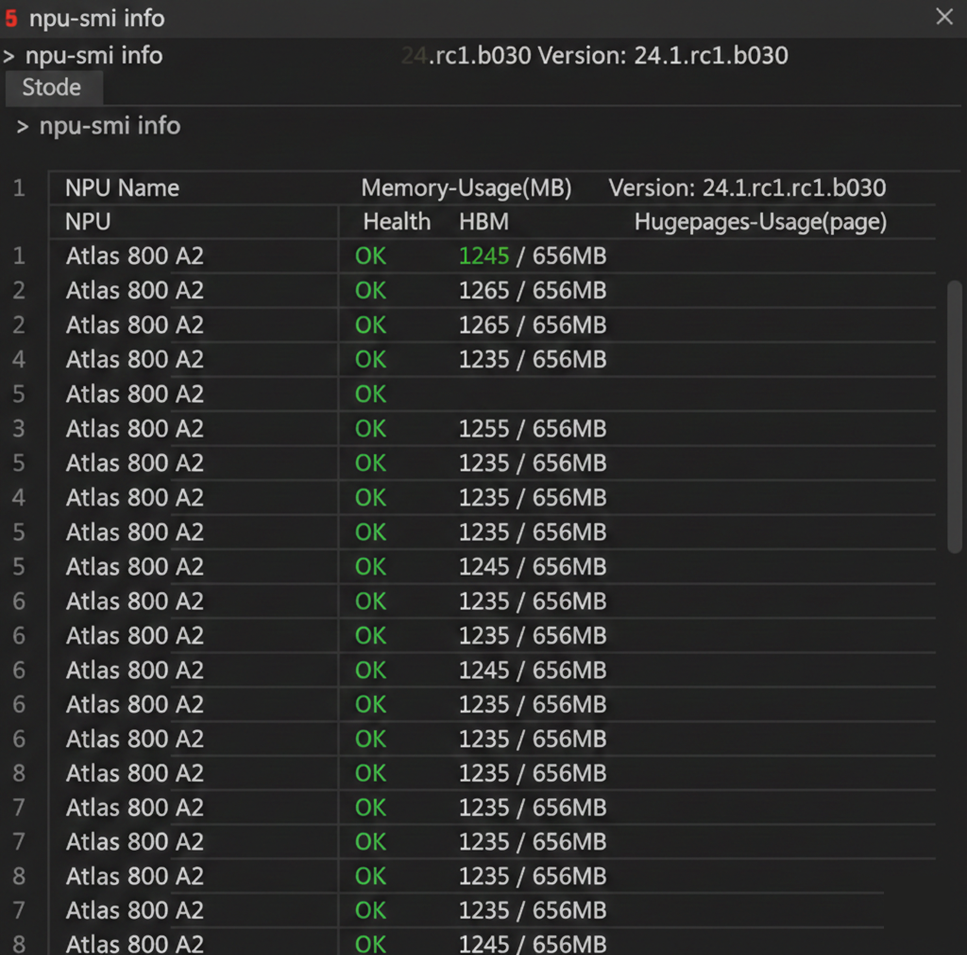Select the 'HBM' column header
This screenshot has width=967, height=955.
click(x=484, y=222)
